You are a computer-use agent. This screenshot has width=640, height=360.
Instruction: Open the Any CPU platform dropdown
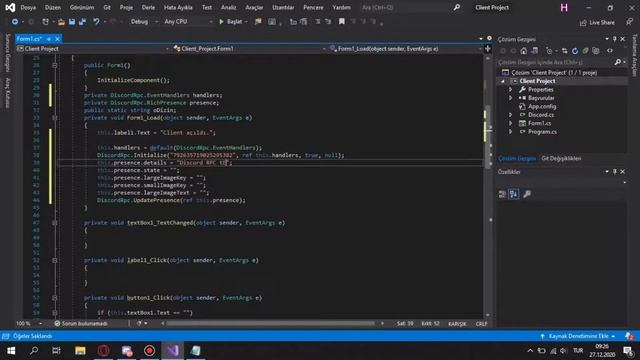tap(188, 22)
